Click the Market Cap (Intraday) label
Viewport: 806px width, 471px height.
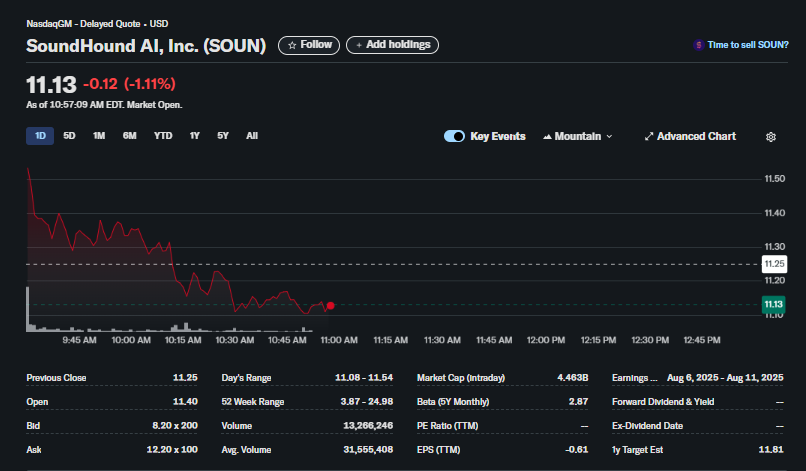click(x=461, y=378)
